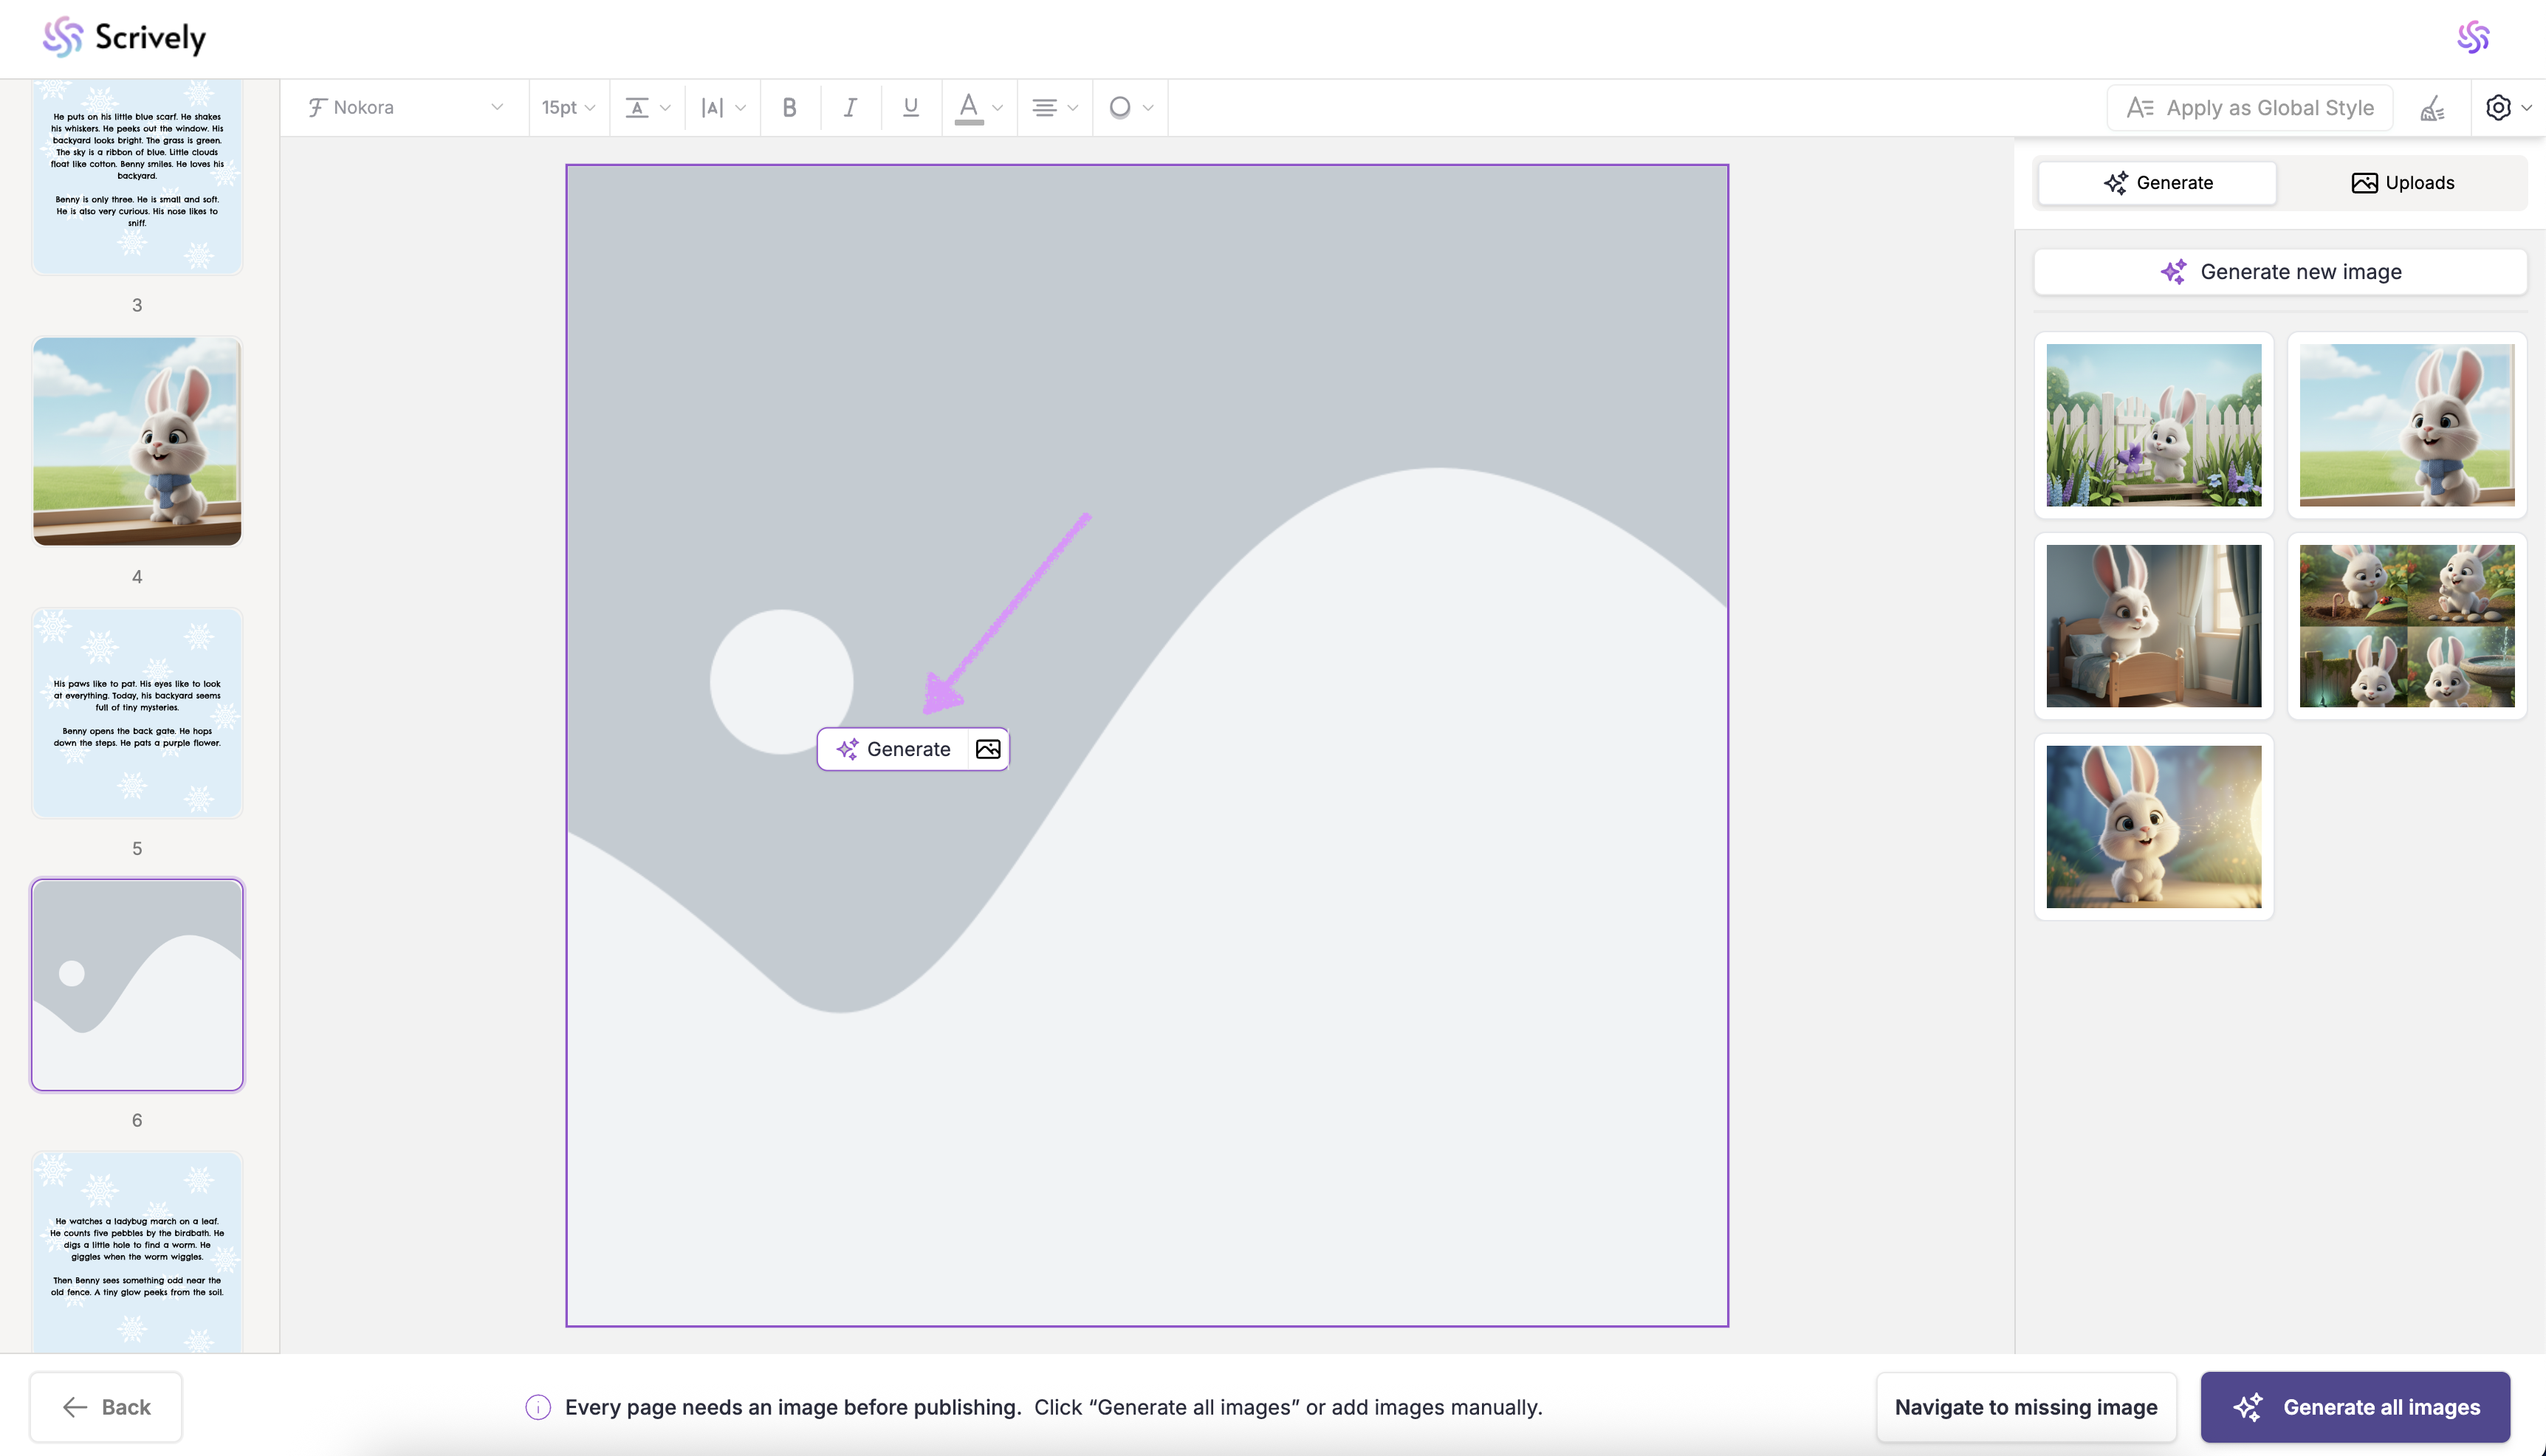Open the text color picker
This screenshot has width=2546, height=1456.
tap(978, 107)
